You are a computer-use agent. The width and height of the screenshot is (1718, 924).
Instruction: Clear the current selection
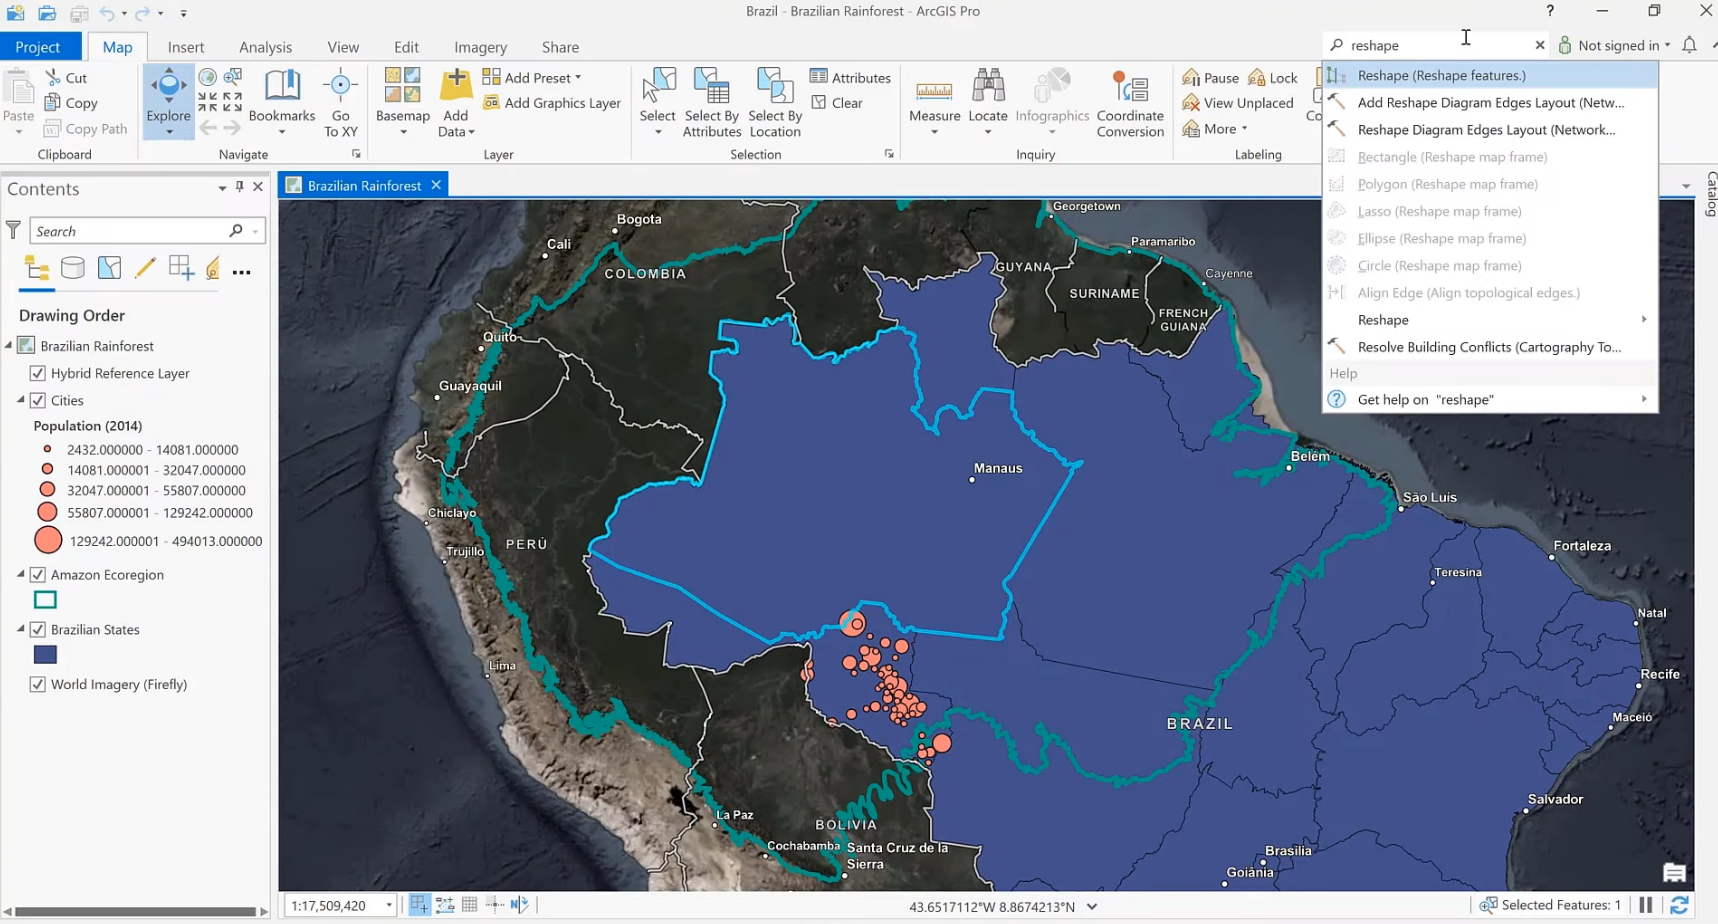coord(837,103)
